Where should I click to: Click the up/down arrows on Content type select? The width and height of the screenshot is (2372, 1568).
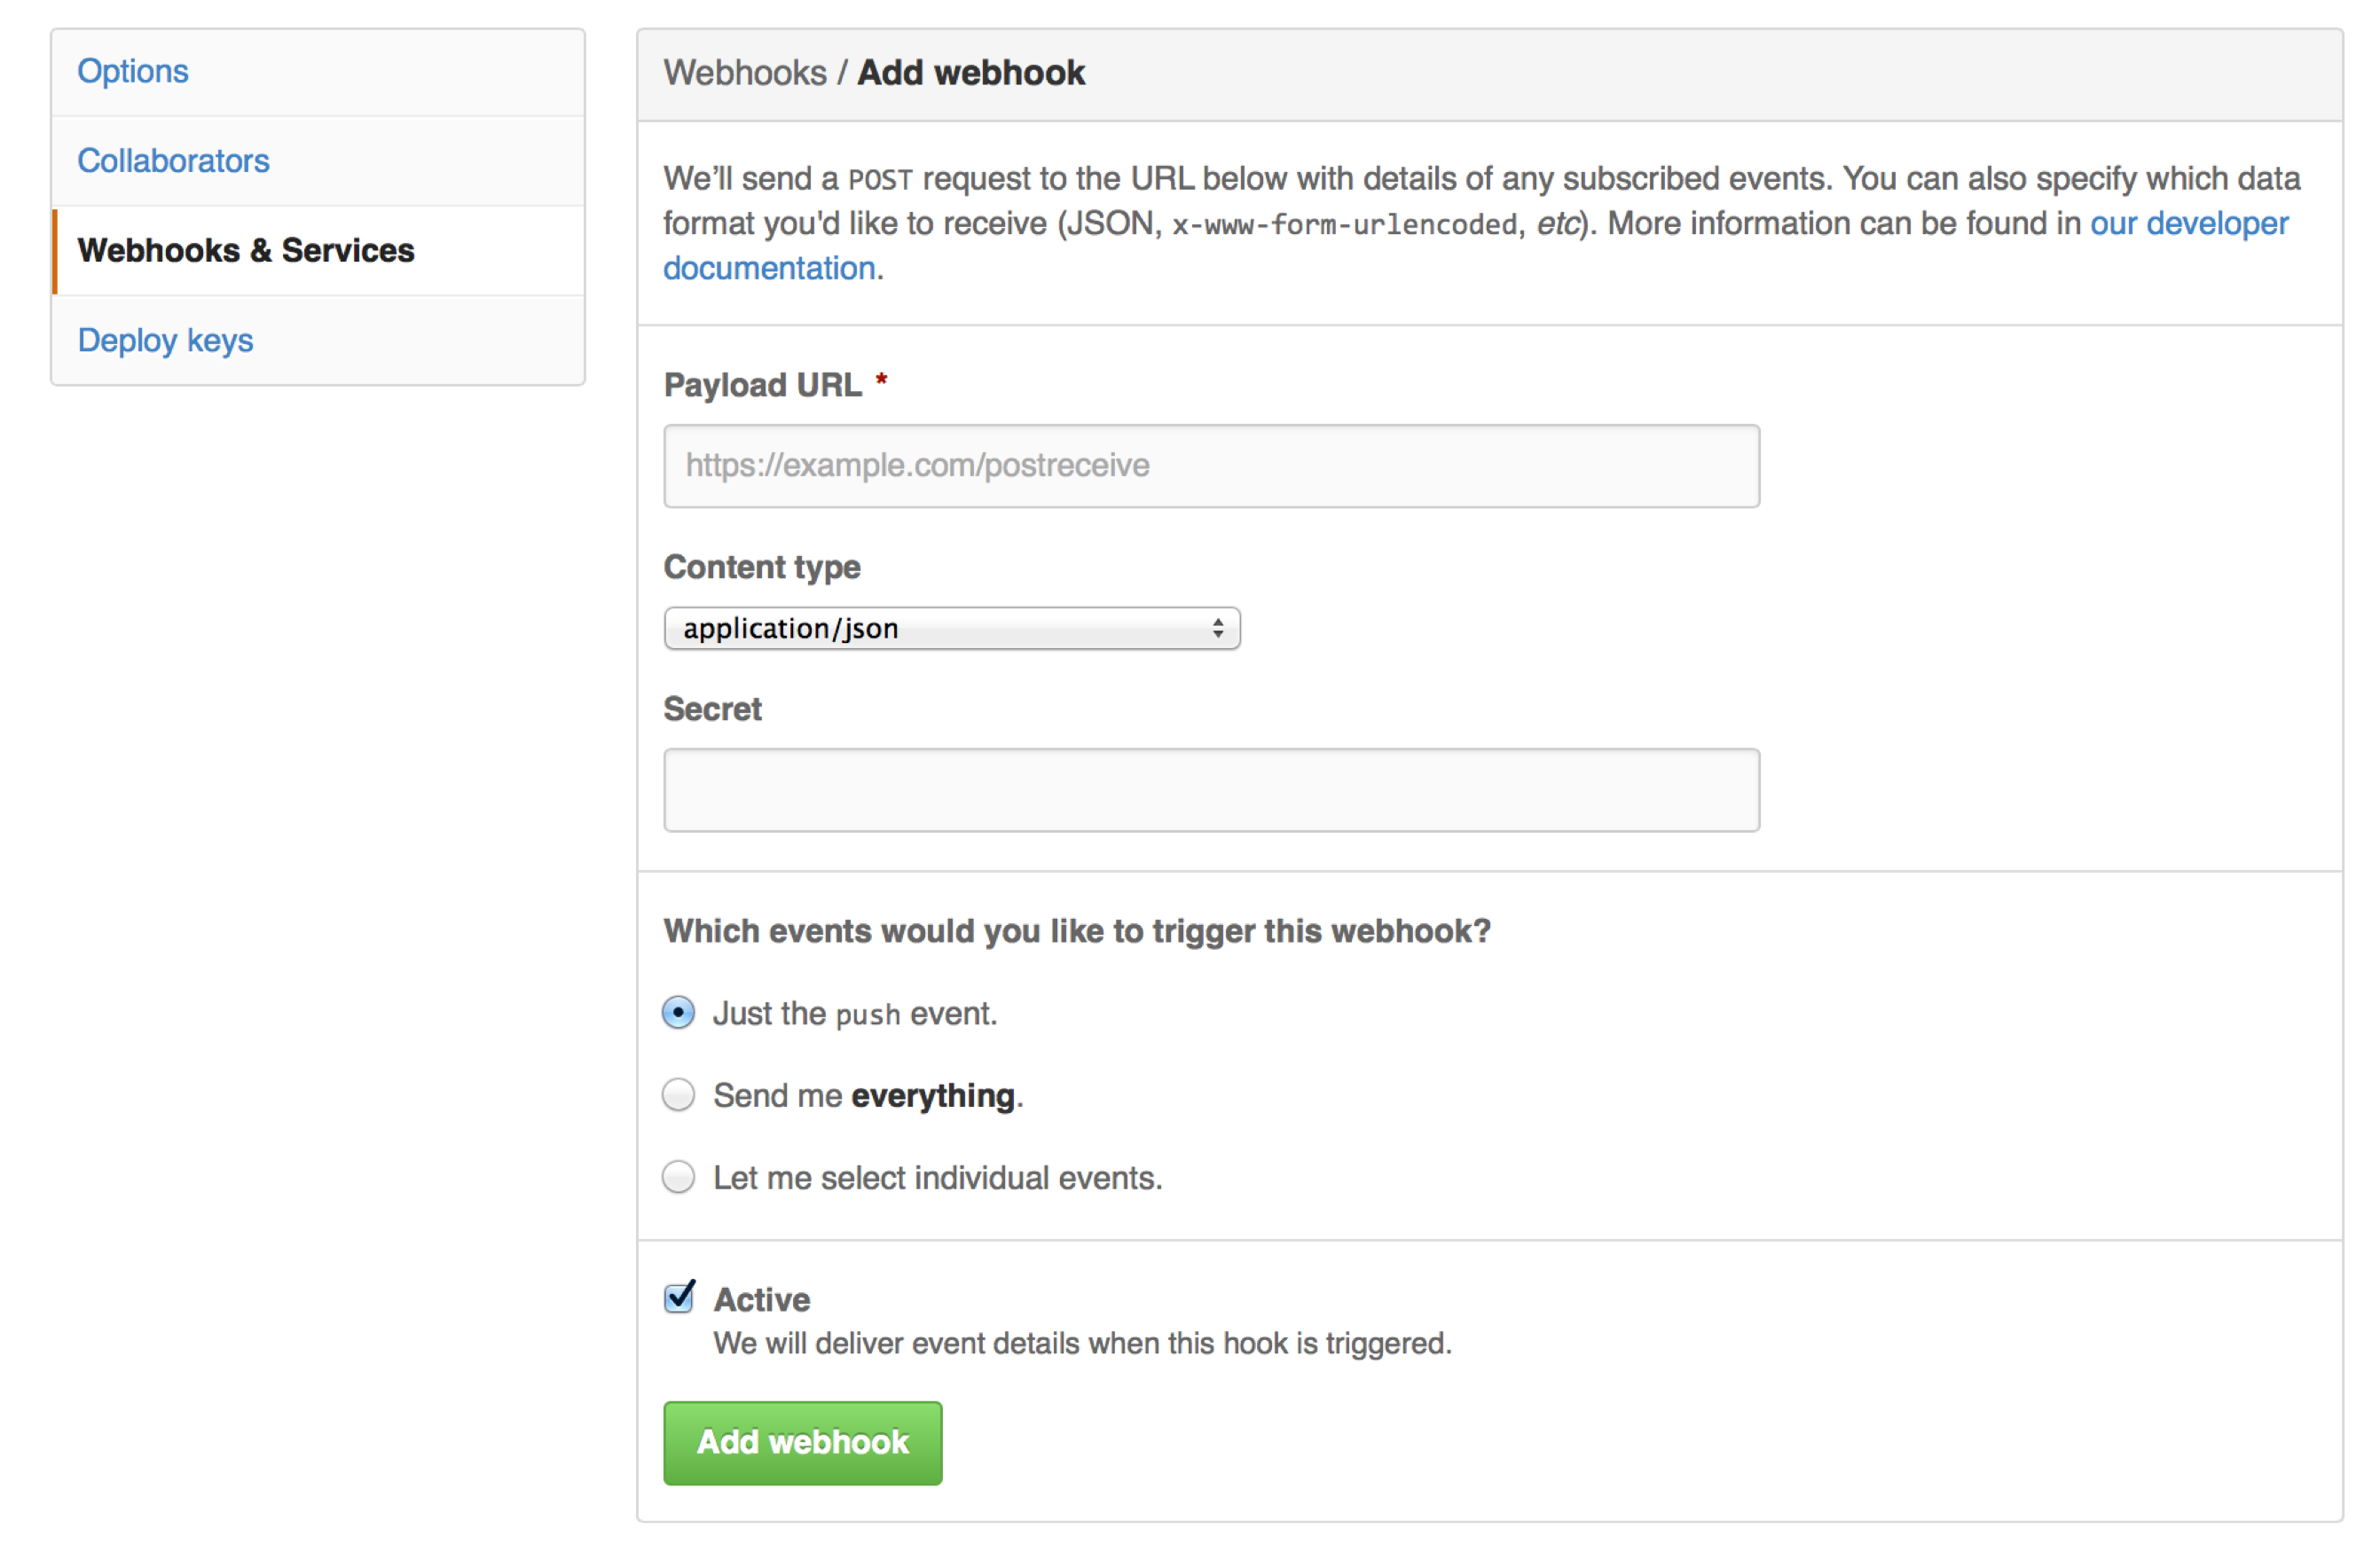[x=1217, y=628]
